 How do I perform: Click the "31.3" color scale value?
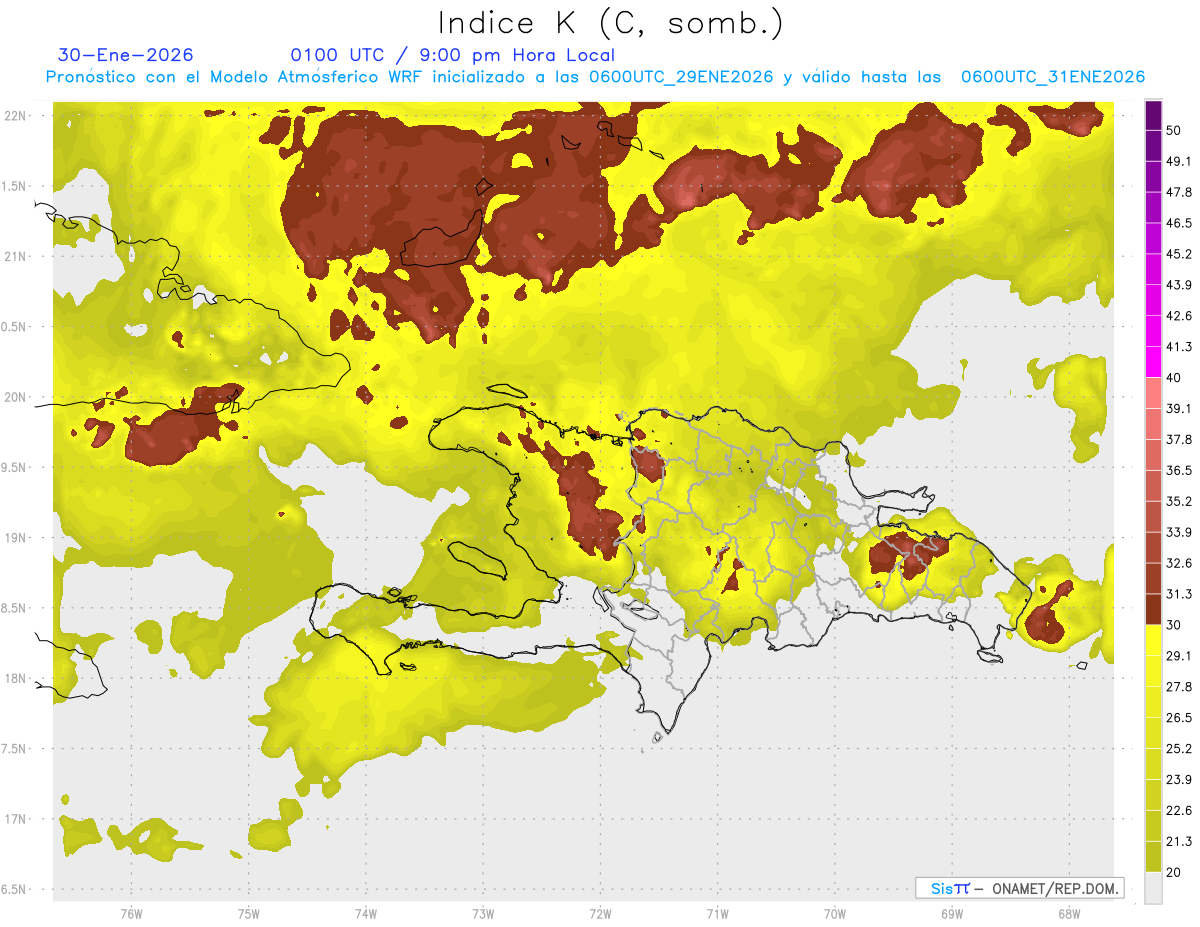[x=1179, y=594]
